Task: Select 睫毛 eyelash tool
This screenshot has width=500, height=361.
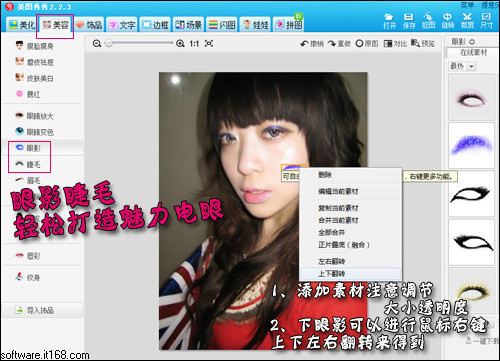Action: tap(28, 164)
